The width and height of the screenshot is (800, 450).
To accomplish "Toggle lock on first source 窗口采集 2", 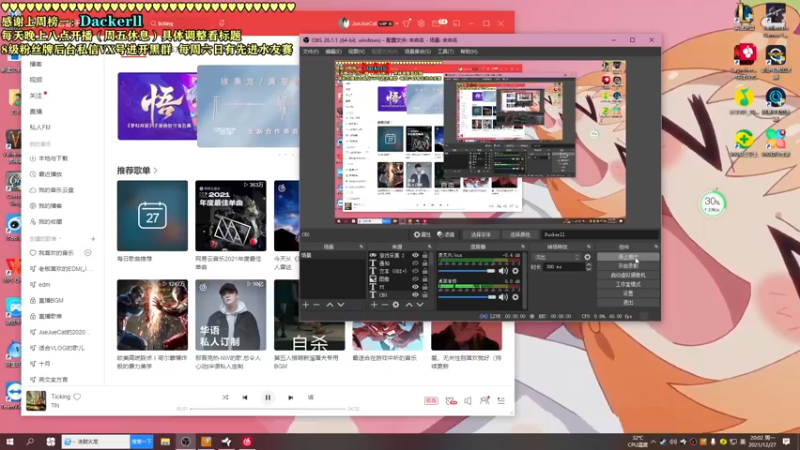I will coord(424,255).
